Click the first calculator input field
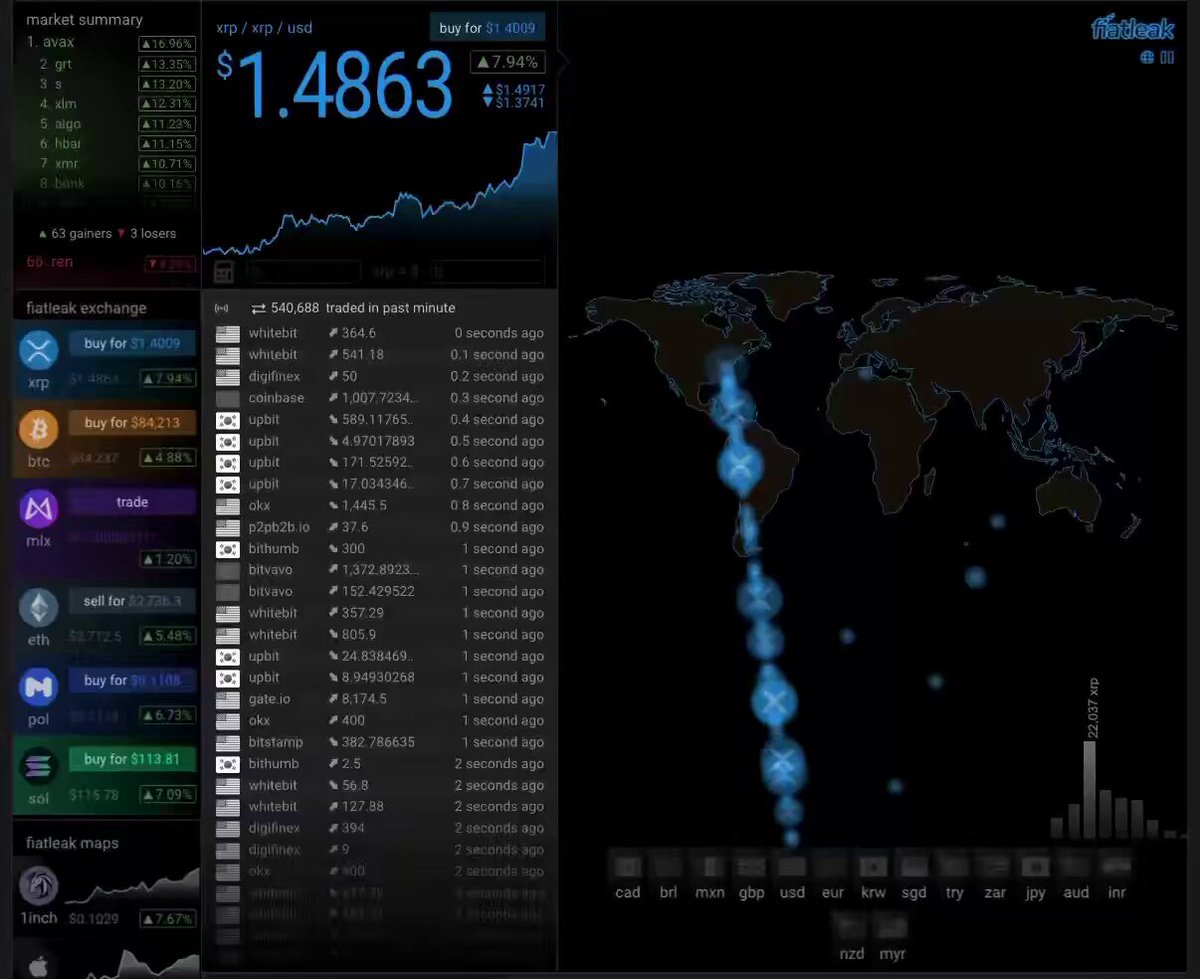1200x979 pixels. click(x=303, y=272)
